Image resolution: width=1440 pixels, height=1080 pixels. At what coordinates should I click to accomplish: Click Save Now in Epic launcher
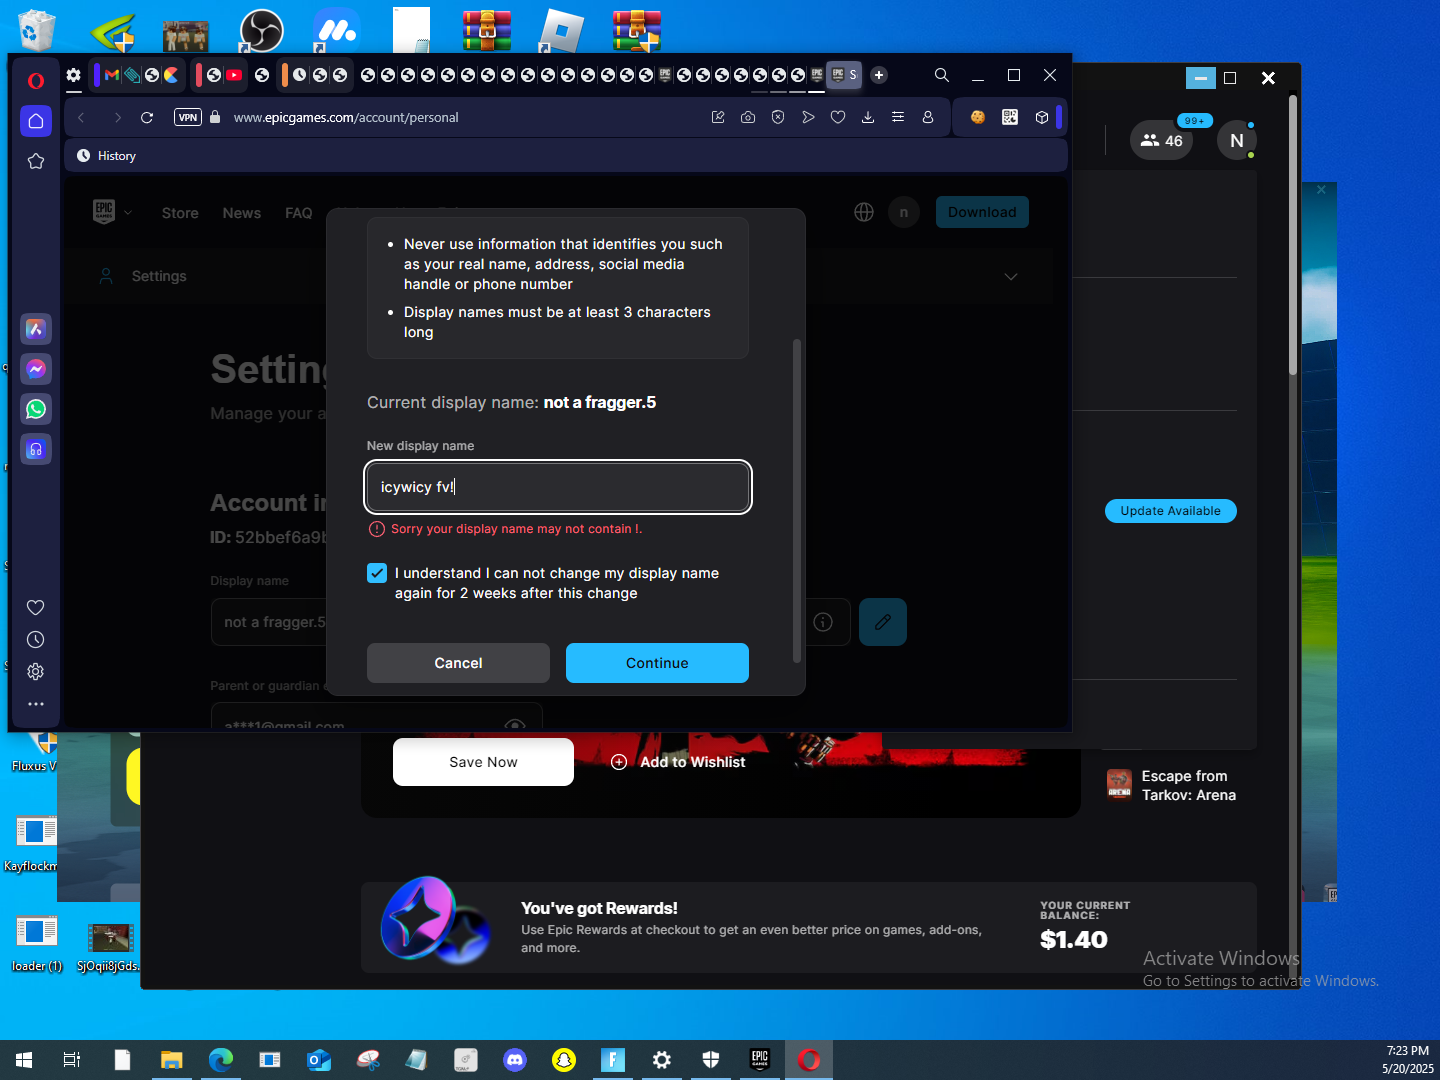[483, 762]
